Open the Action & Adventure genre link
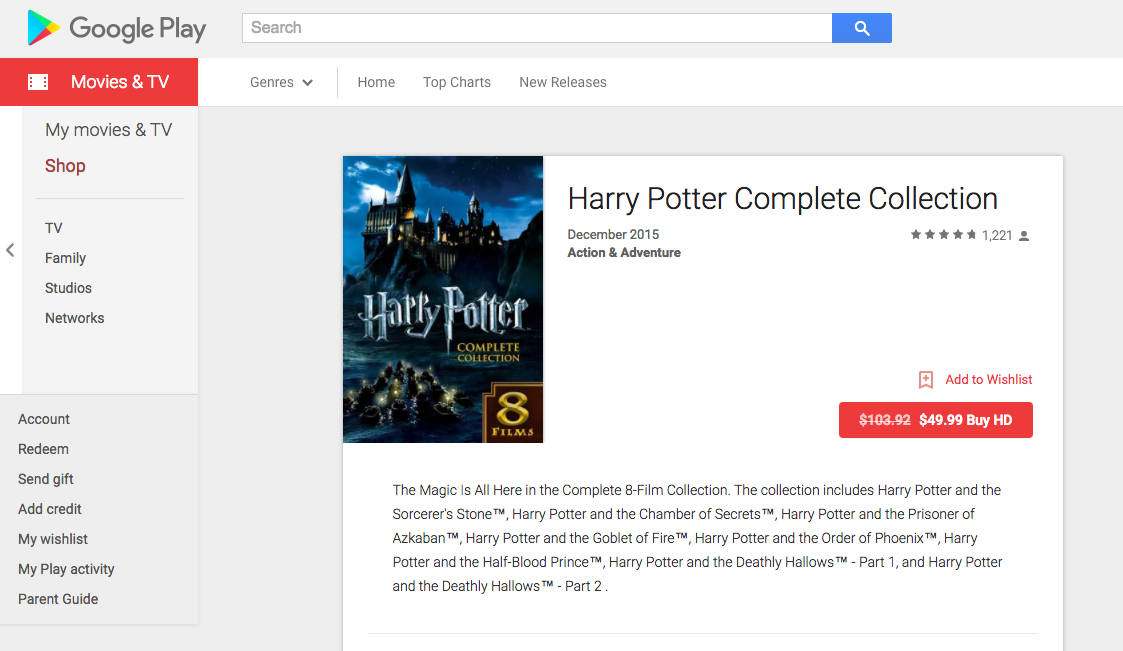The width and height of the screenshot is (1123, 651). [x=624, y=253]
